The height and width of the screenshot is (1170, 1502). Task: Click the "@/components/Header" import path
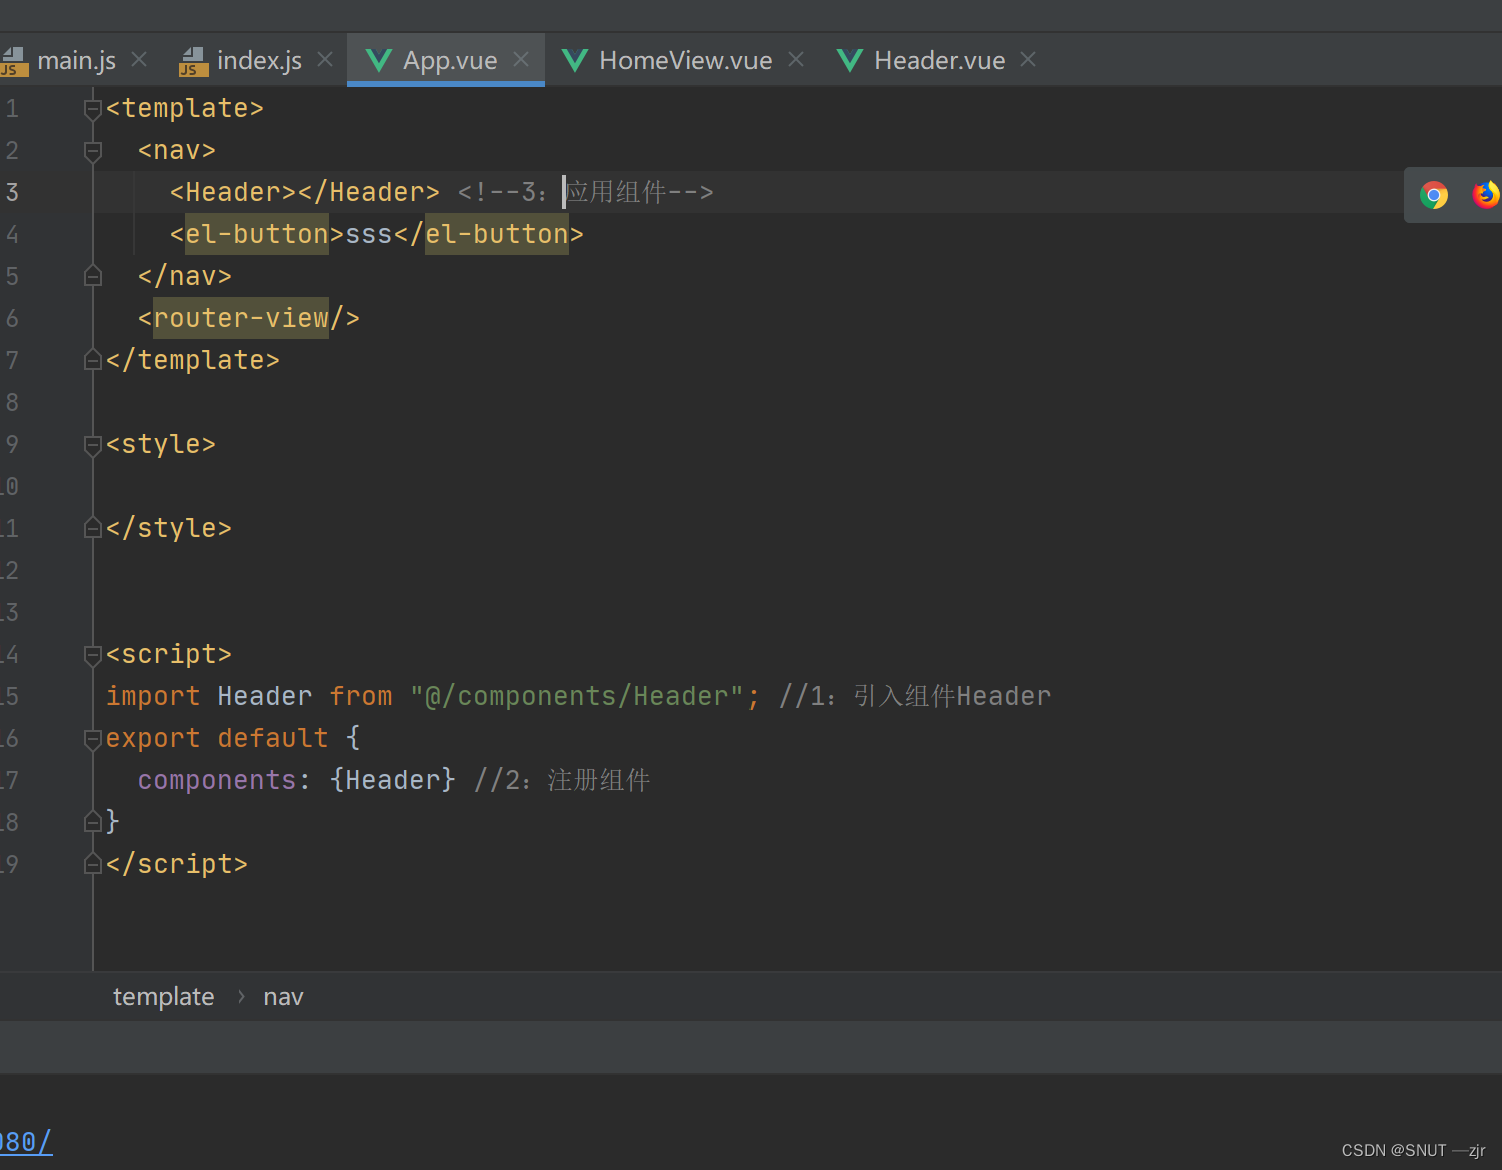pos(577,696)
